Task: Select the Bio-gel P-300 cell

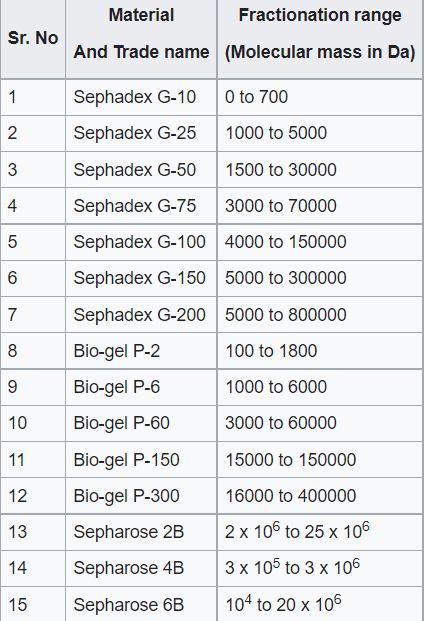Action: pyautogui.click(x=141, y=496)
